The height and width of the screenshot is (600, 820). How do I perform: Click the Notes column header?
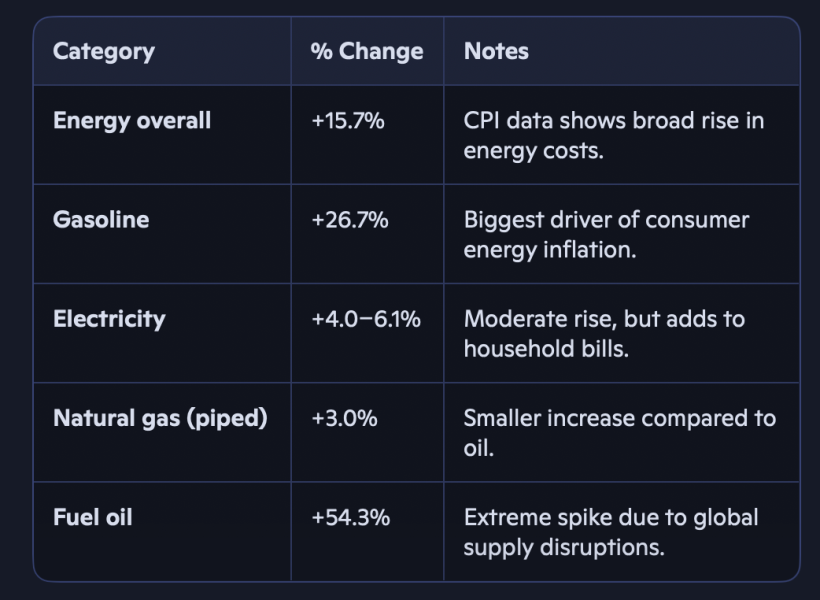pos(496,51)
